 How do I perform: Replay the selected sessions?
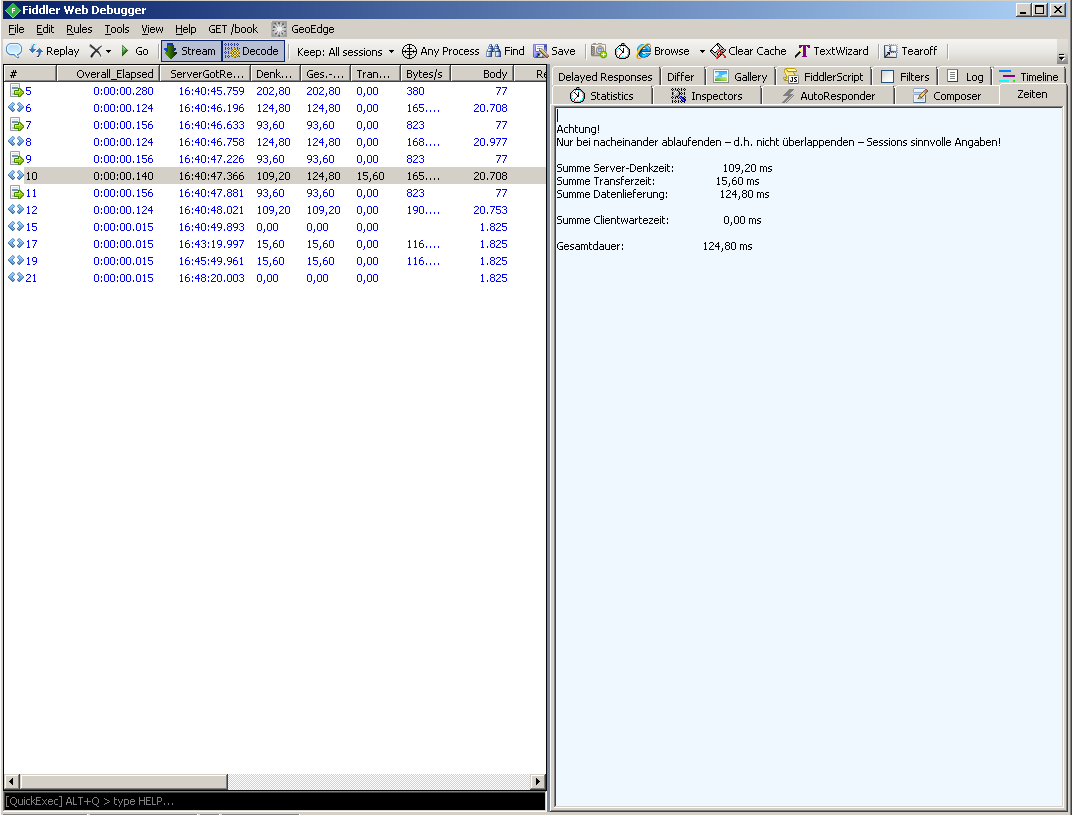[x=54, y=51]
